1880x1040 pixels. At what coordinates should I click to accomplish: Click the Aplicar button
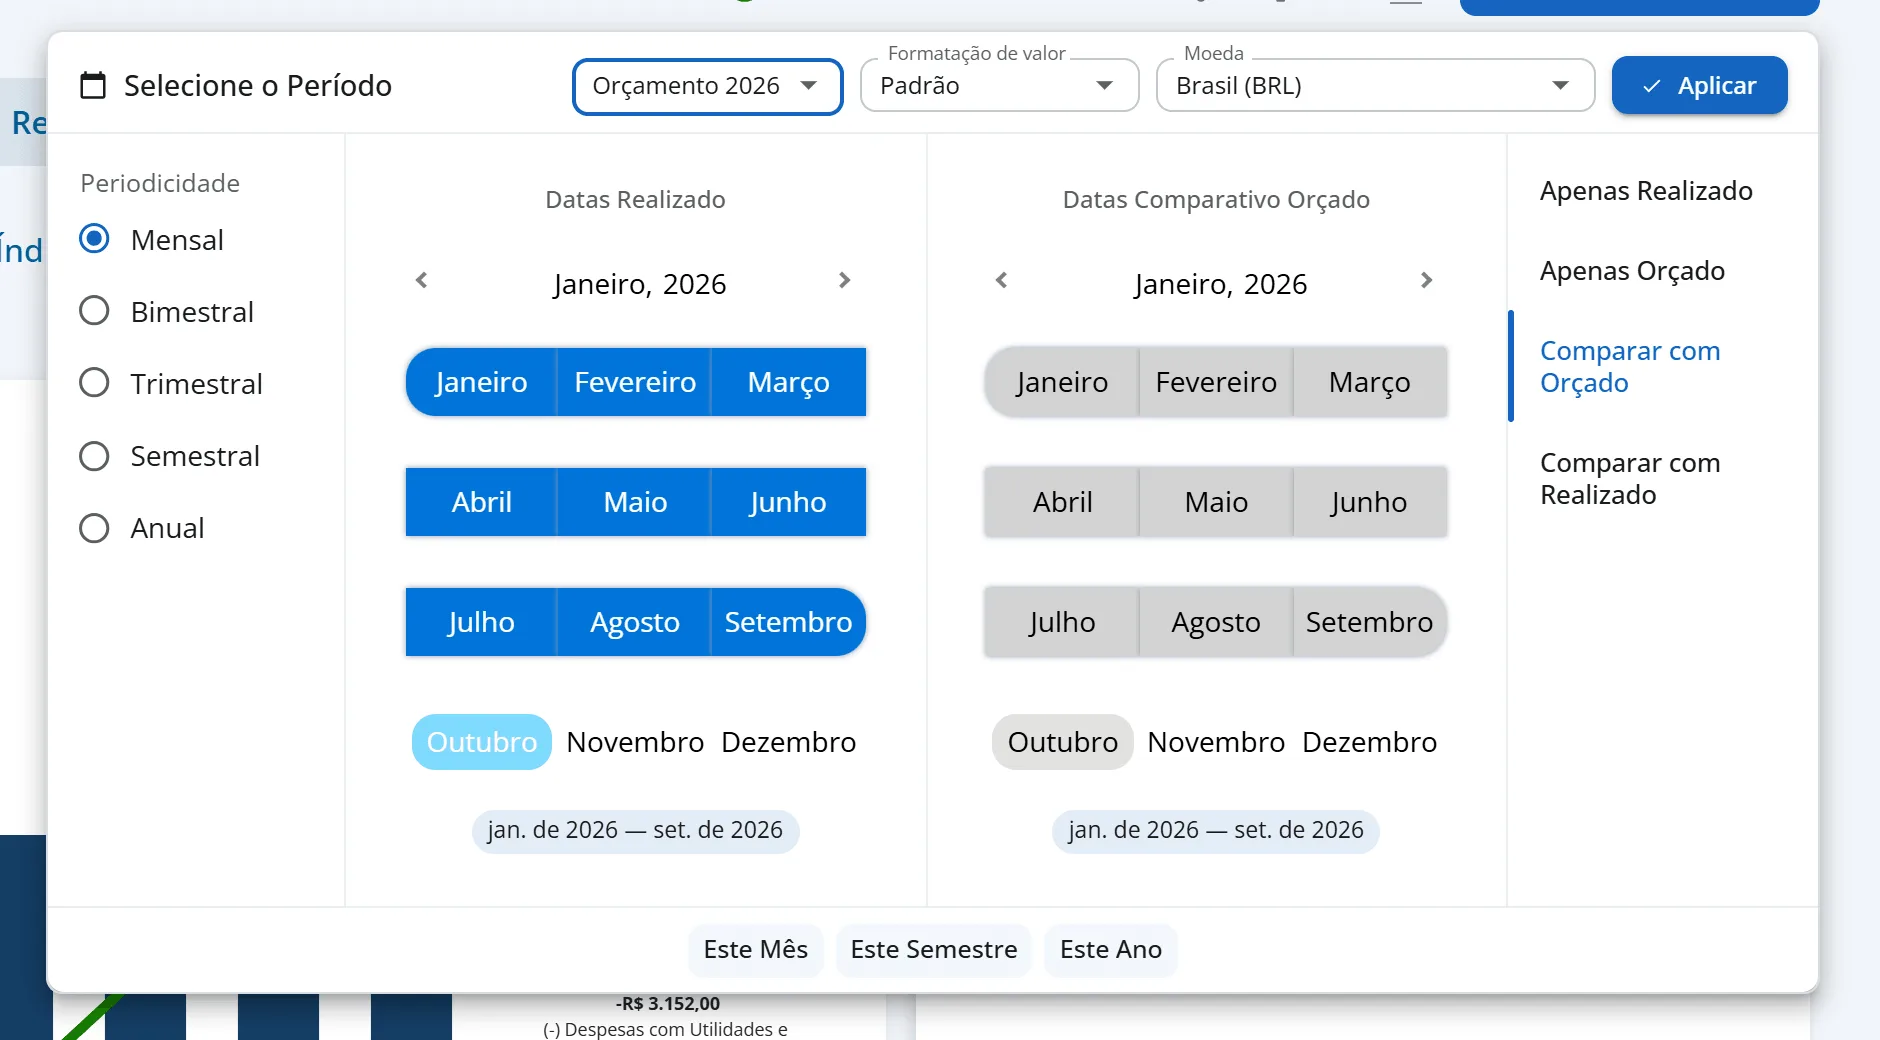tap(1699, 86)
